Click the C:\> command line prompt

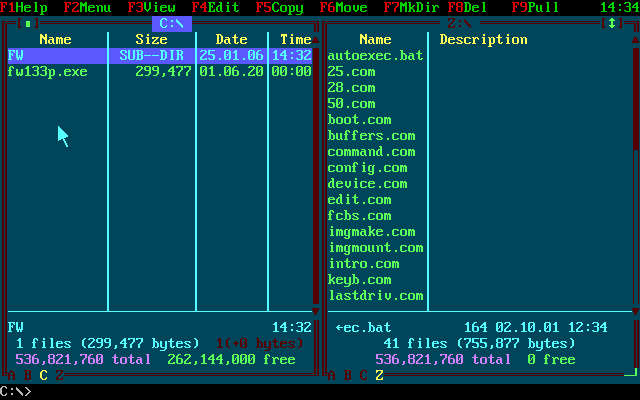16,391
